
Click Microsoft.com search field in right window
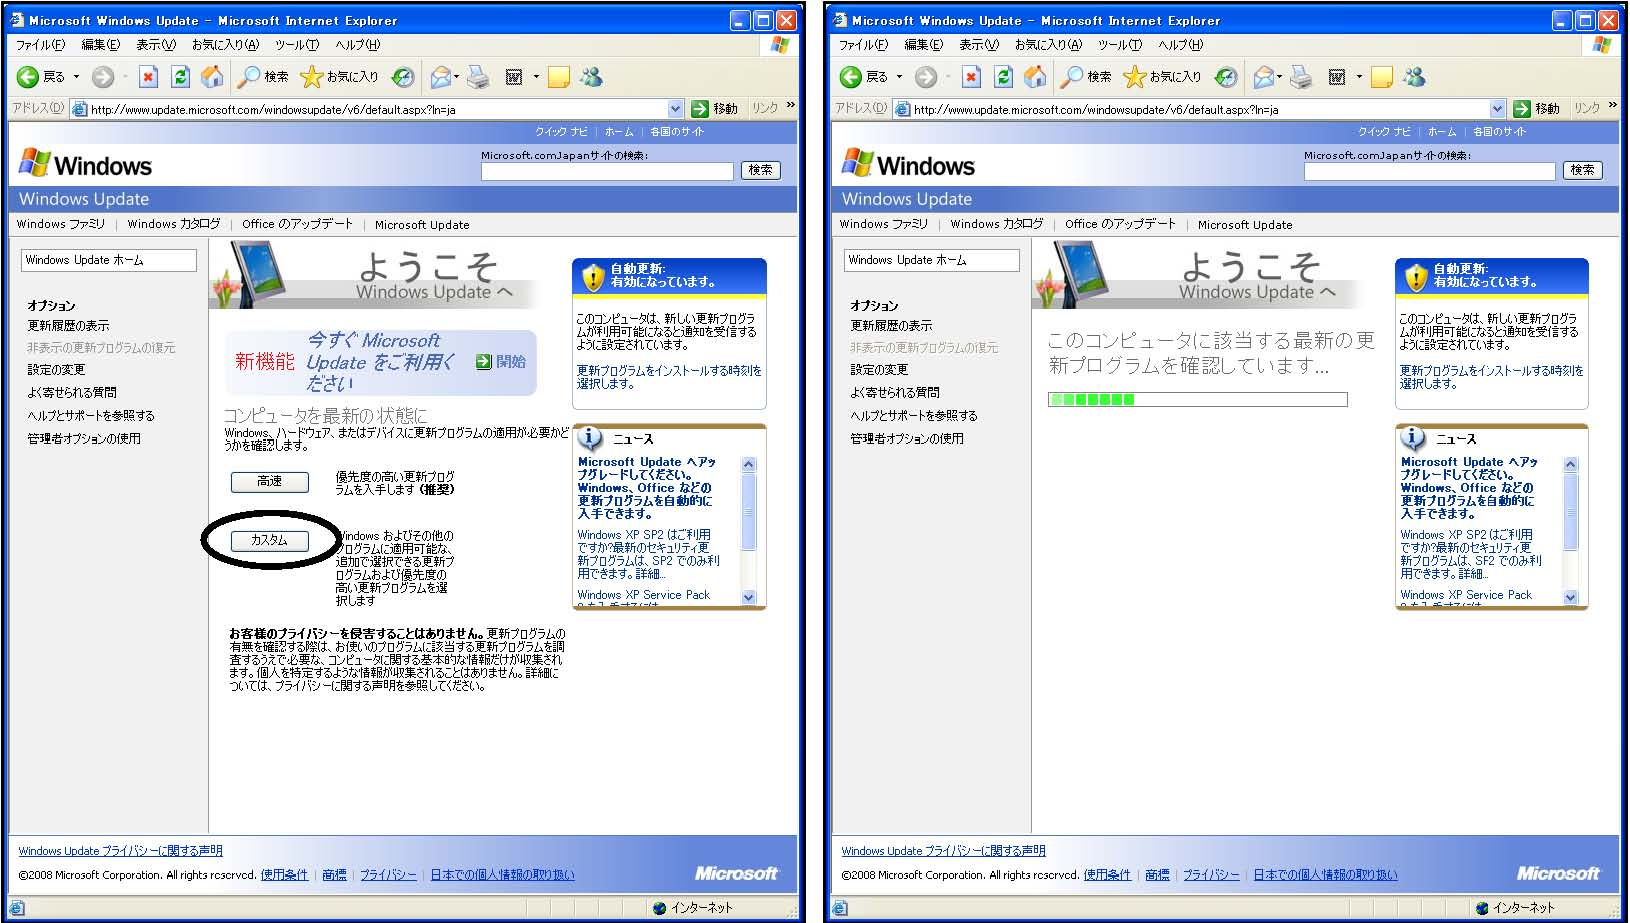tap(1430, 171)
